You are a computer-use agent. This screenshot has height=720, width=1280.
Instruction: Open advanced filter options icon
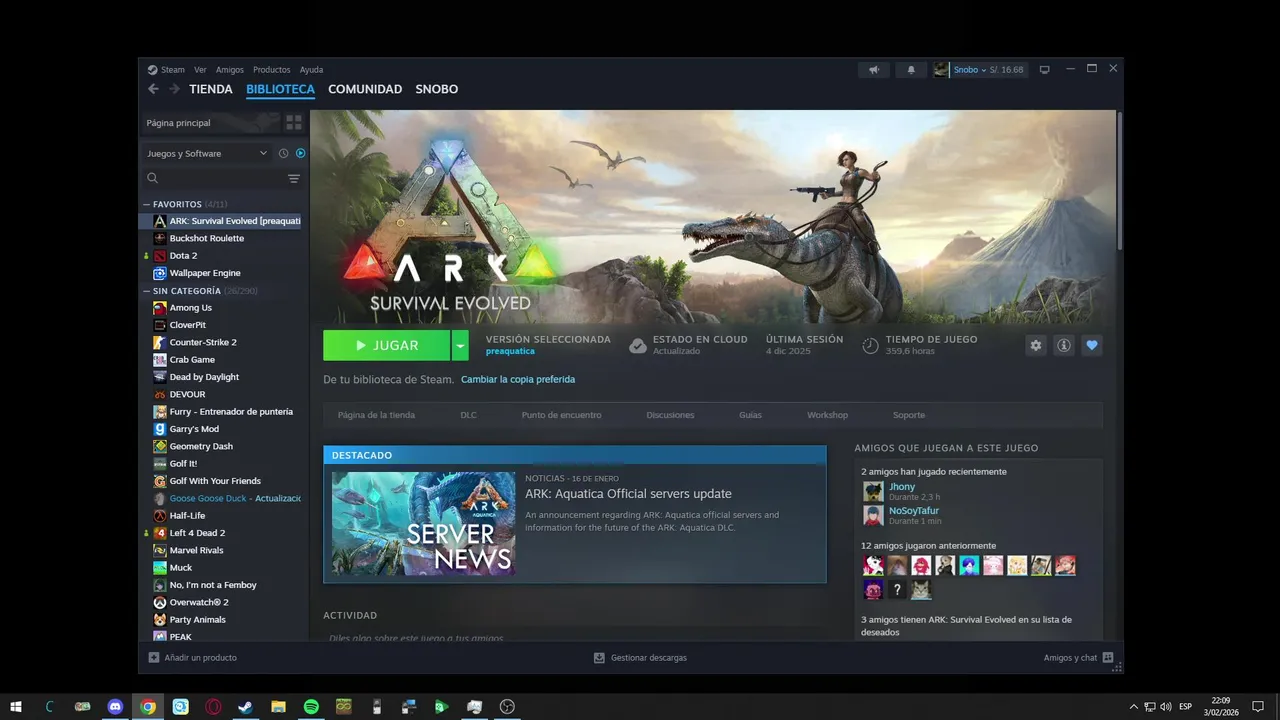pyautogui.click(x=294, y=178)
